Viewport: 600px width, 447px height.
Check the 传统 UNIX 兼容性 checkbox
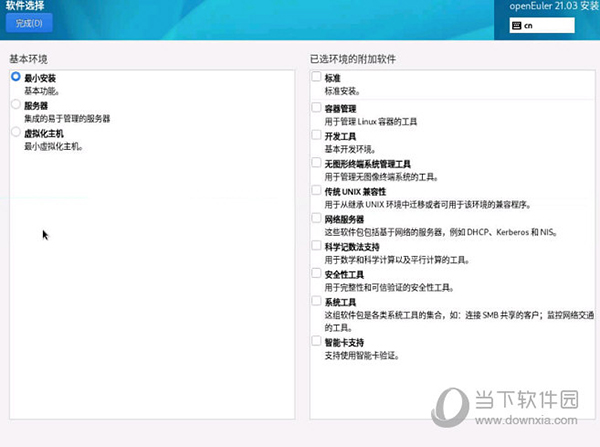(x=316, y=190)
